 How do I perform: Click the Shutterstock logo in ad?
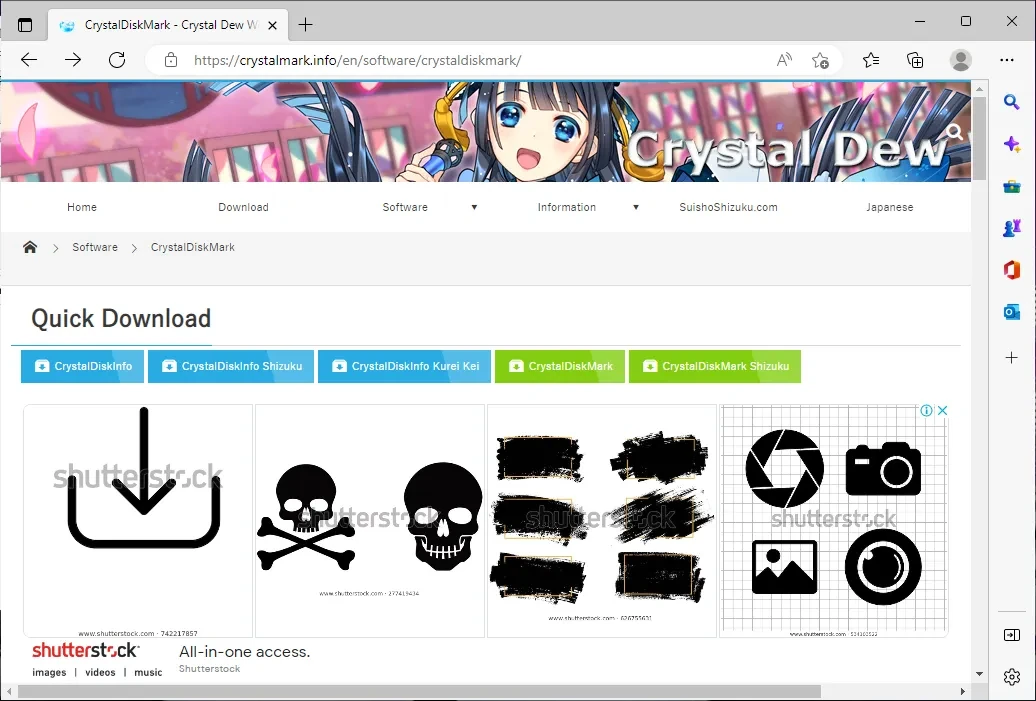85,650
